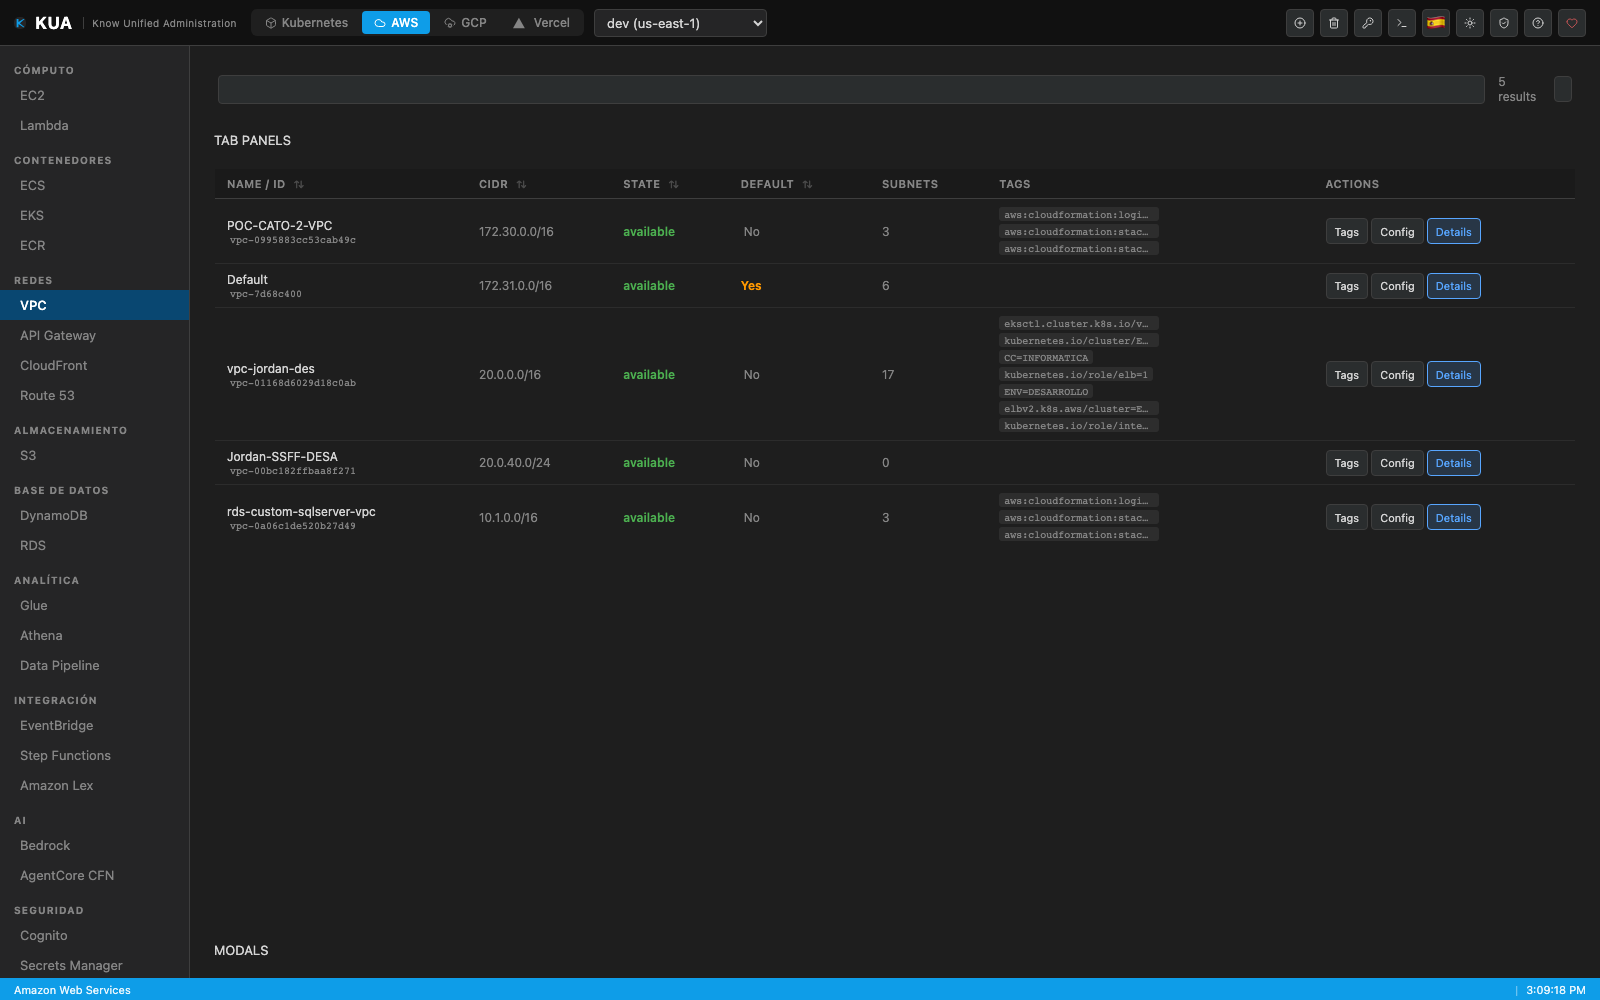Image resolution: width=1600 pixels, height=1000 pixels.
Task: Open Athena in the sidebar
Action: pyautogui.click(x=95, y=636)
